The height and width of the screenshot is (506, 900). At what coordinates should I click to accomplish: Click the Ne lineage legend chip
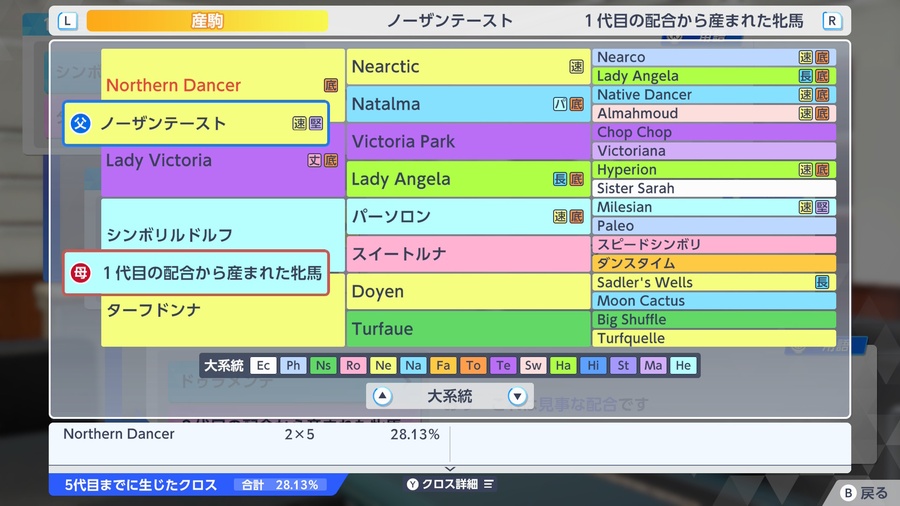pos(383,365)
